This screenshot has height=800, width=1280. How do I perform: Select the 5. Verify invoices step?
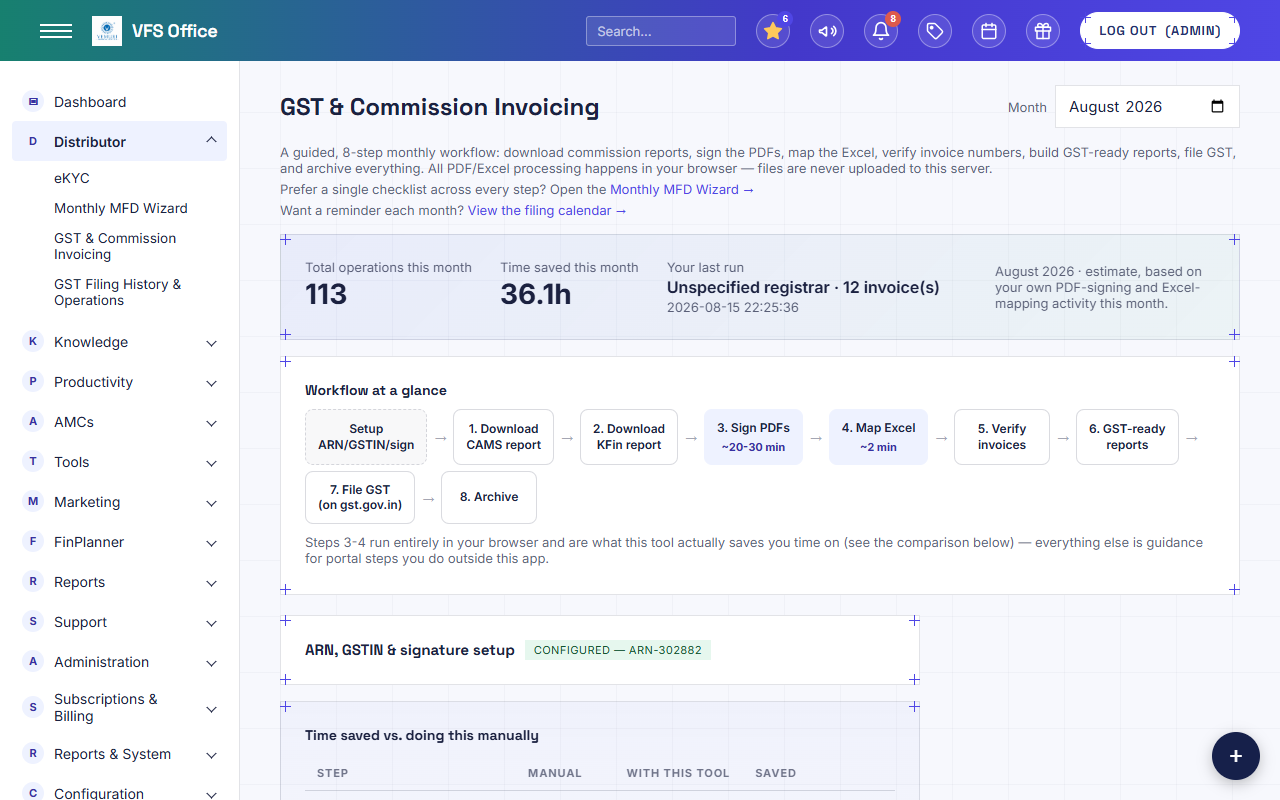tap(1002, 437)
